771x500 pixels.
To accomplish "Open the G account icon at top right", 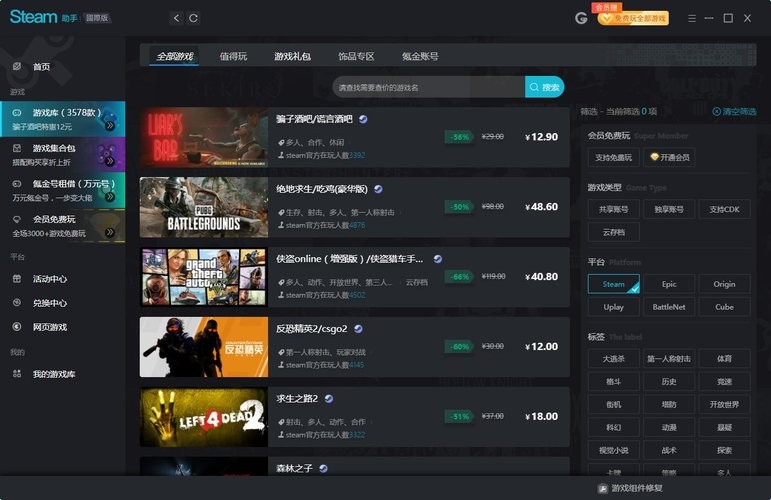I will tap(581, 18).
